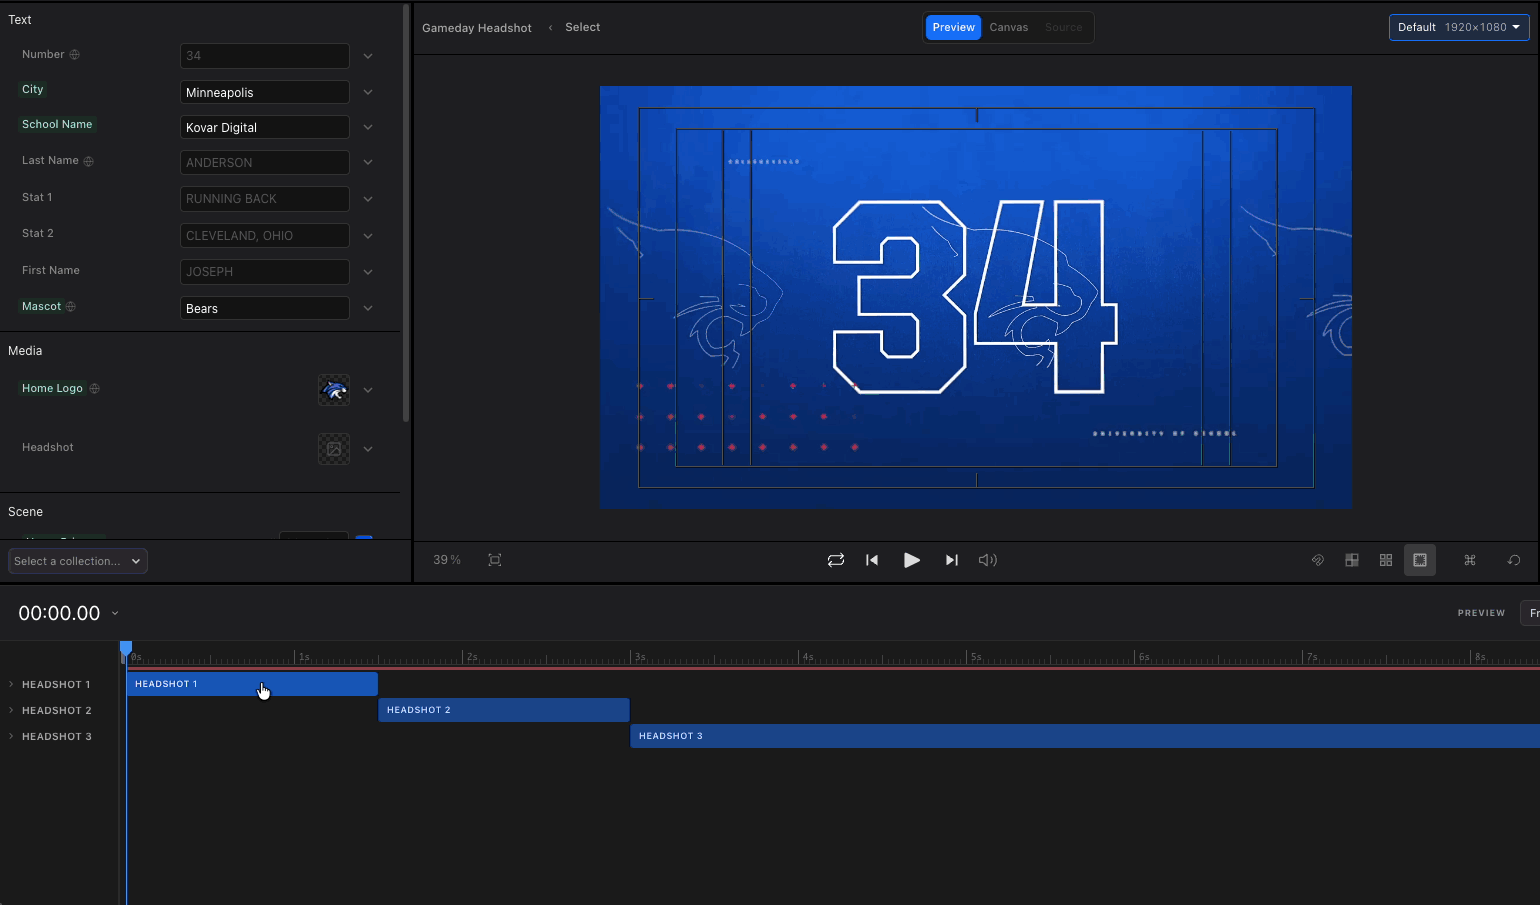Open the Default 1920×1080 resolution dropdown

pyautogui.click(x=1459, y=27)
